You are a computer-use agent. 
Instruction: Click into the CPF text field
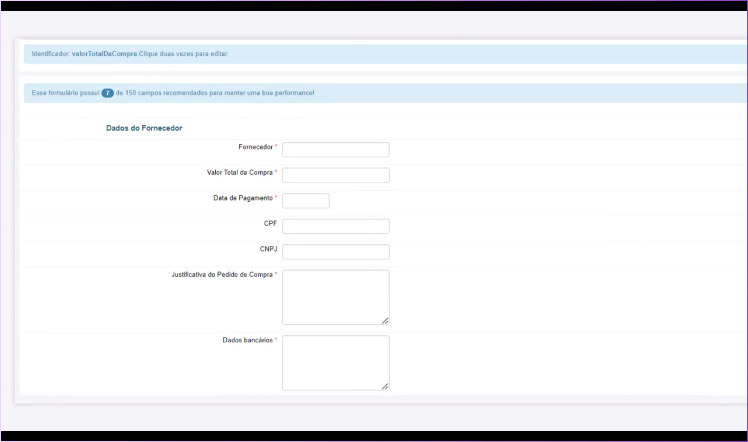click(335, 226)
